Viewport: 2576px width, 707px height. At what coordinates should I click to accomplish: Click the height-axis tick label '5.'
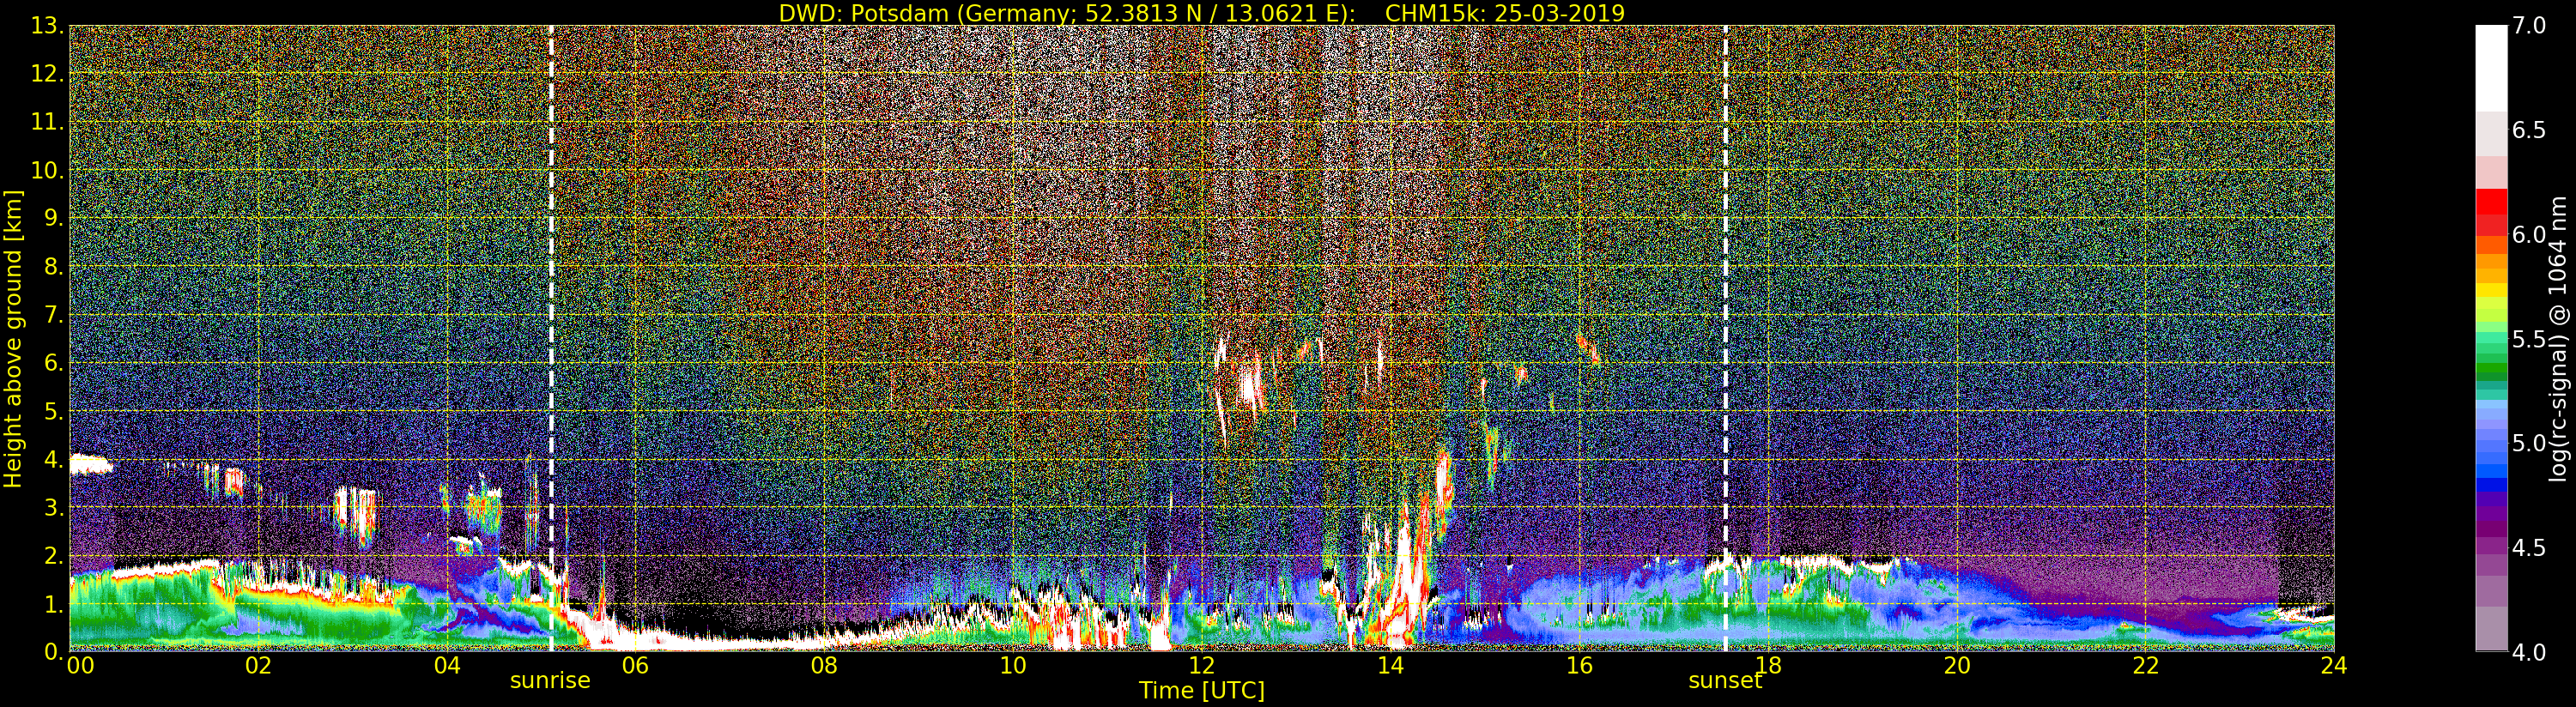53,411
